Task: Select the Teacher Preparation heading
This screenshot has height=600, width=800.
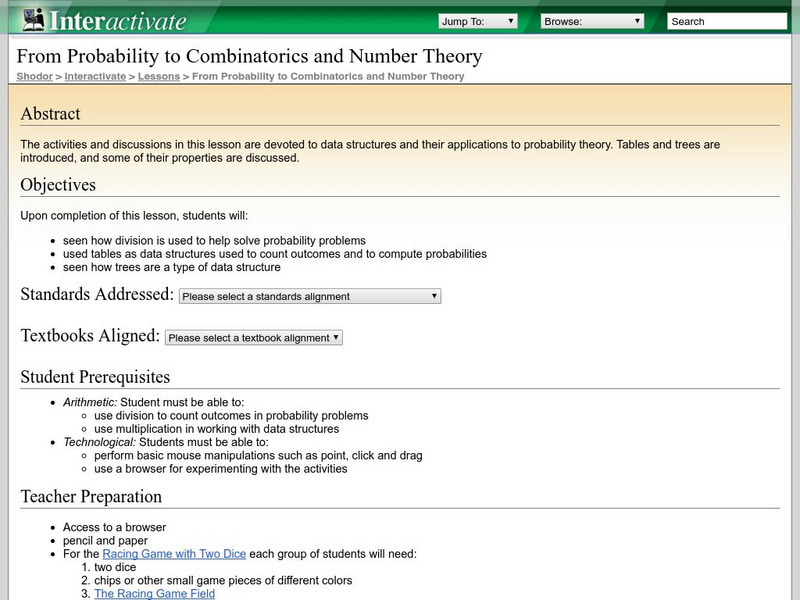Action: point(91,497)
